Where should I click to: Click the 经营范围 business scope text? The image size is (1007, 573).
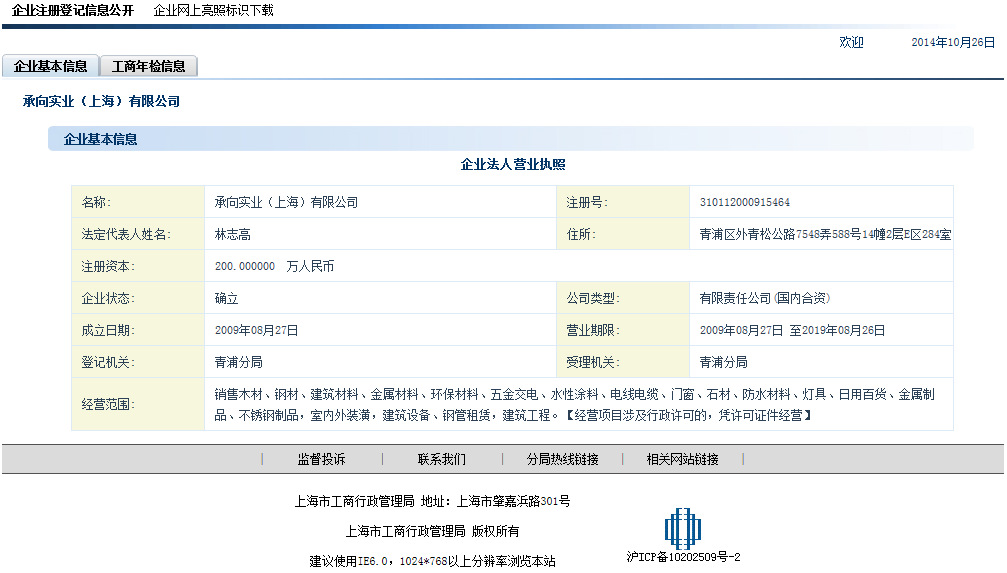tap(575, 405)
